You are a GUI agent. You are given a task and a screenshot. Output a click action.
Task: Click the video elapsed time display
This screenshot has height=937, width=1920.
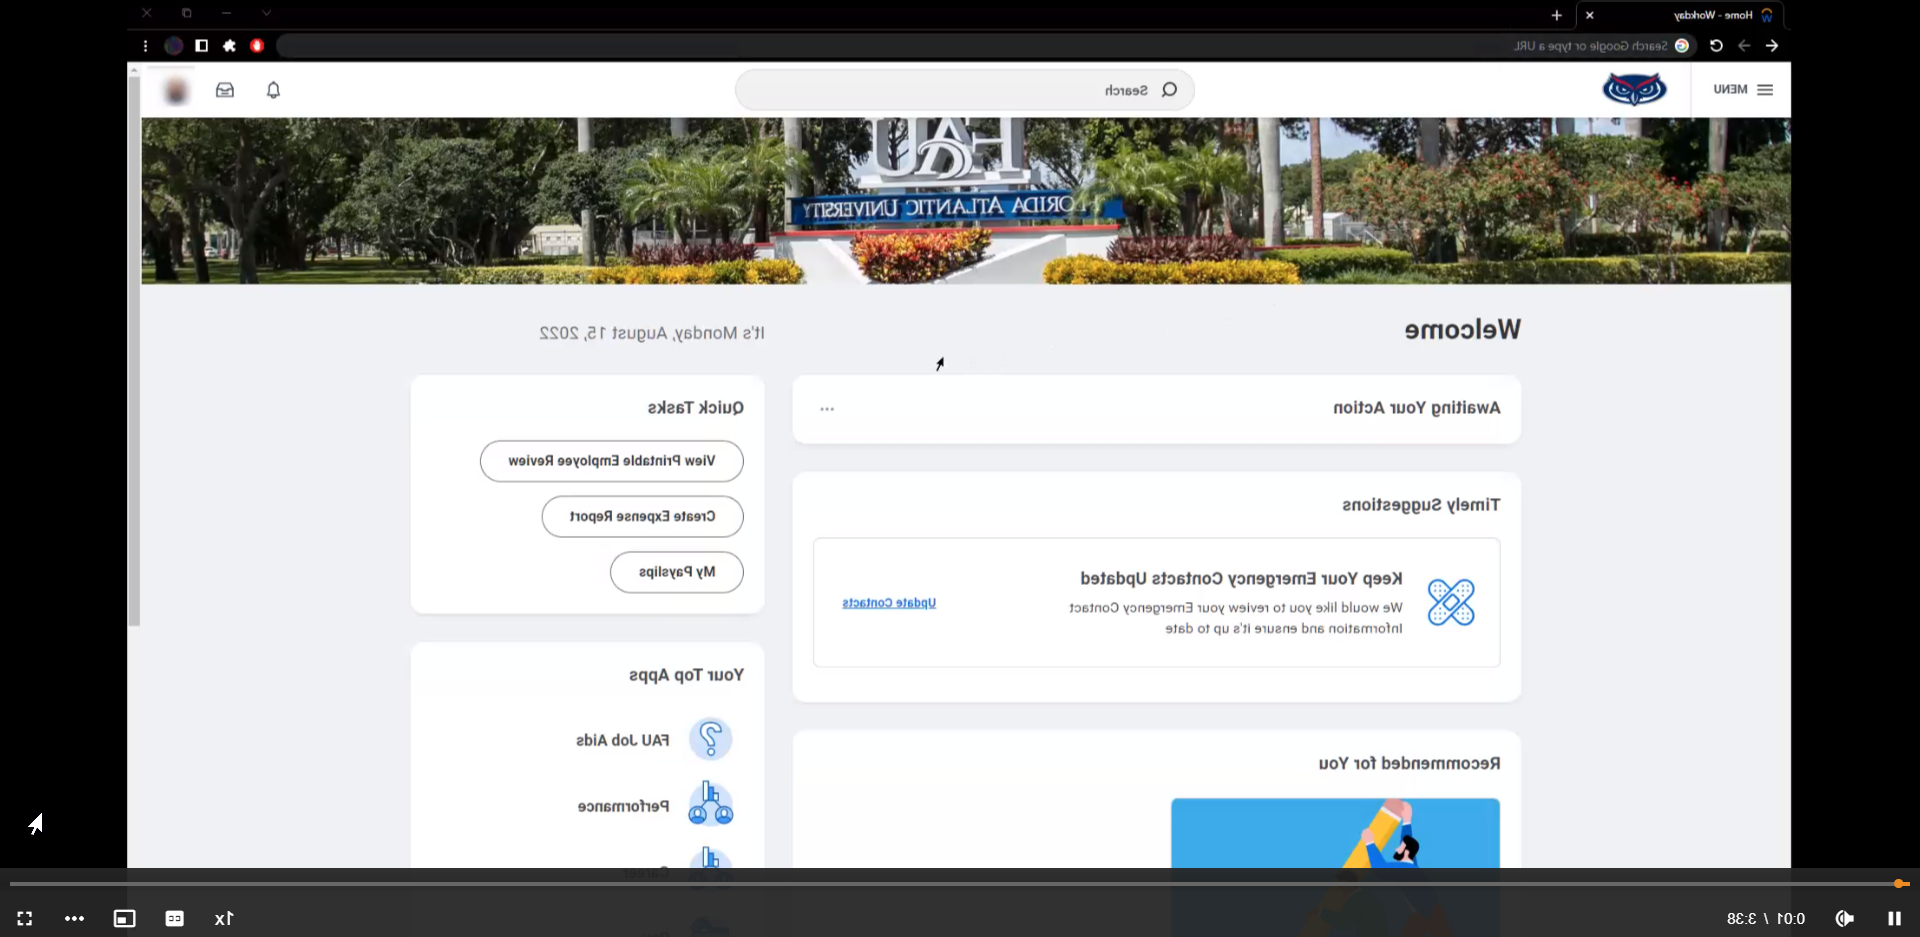point(1790,918)
